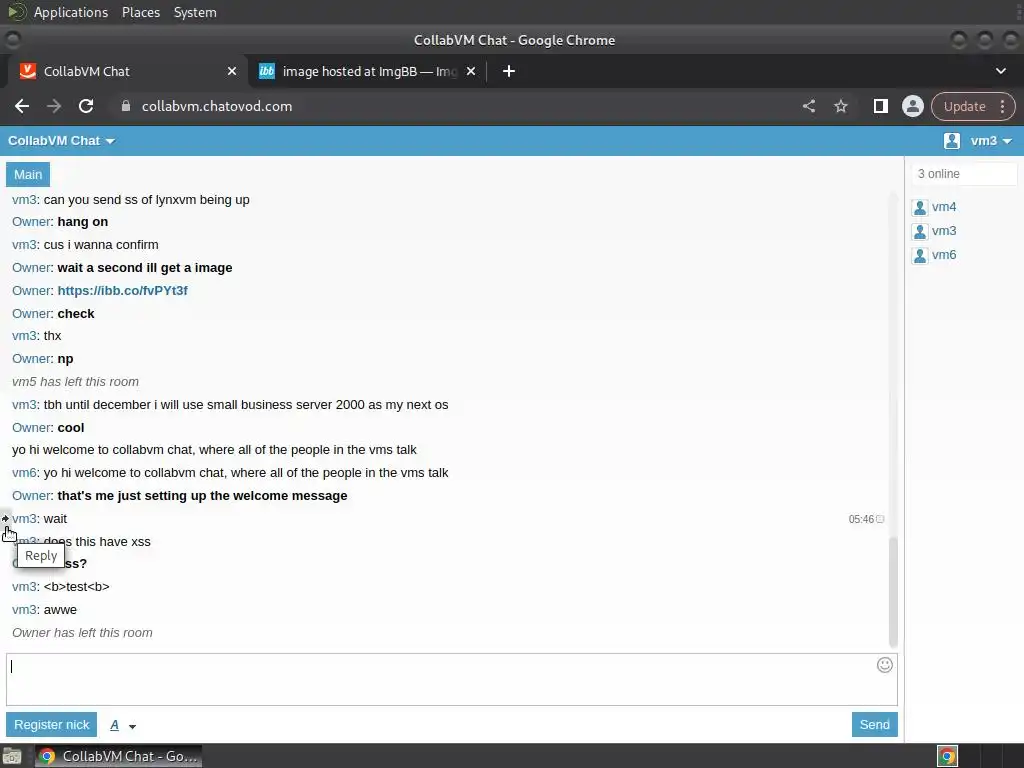Click the reply arrow beside the wait message
Viewport: 1024px width, 768px height.
pyautogui.click(x=5, y=519)
